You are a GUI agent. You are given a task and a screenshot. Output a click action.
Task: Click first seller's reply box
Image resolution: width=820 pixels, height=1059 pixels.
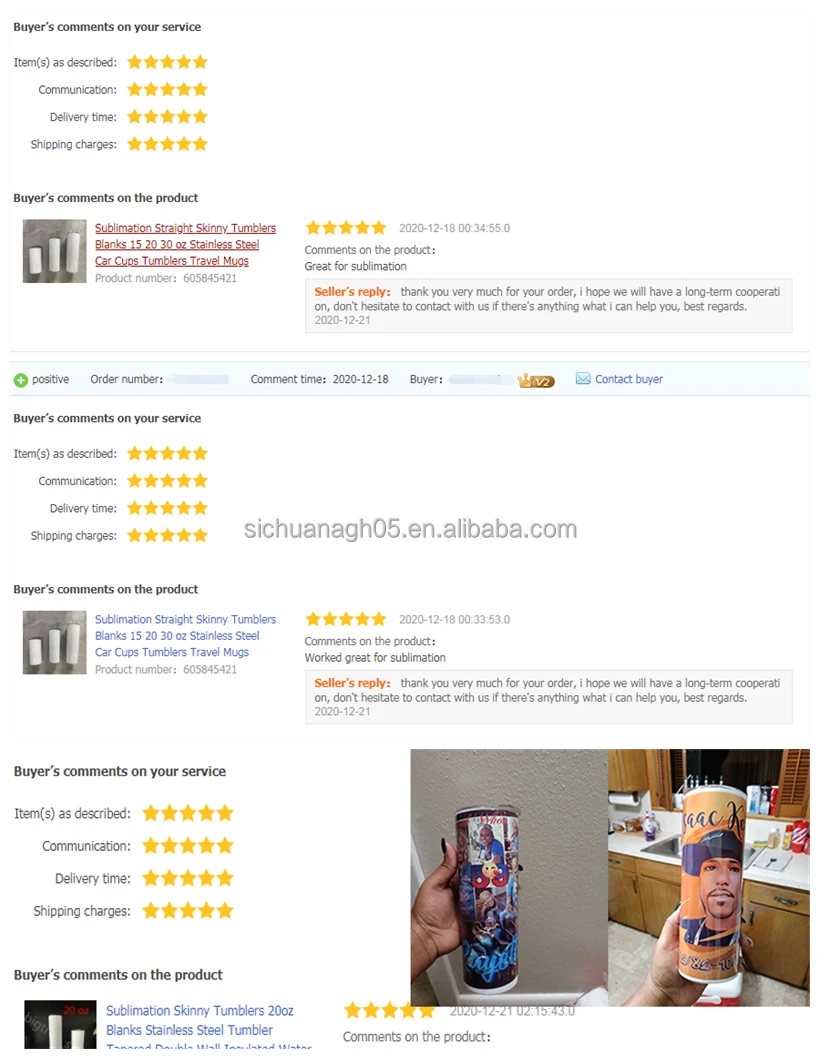548,306
